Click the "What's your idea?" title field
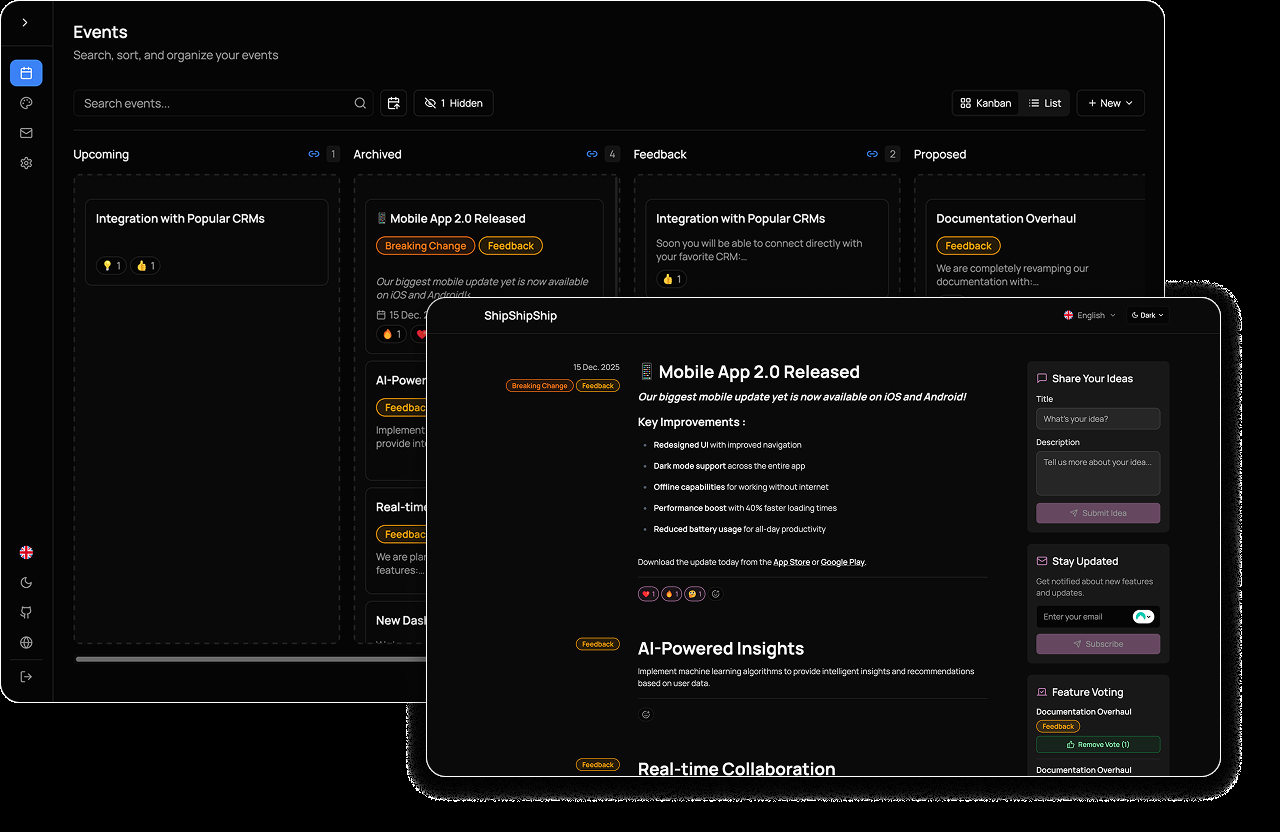Image resolution: width=1280 pixels, height=832 pixels. point(1098,419)
